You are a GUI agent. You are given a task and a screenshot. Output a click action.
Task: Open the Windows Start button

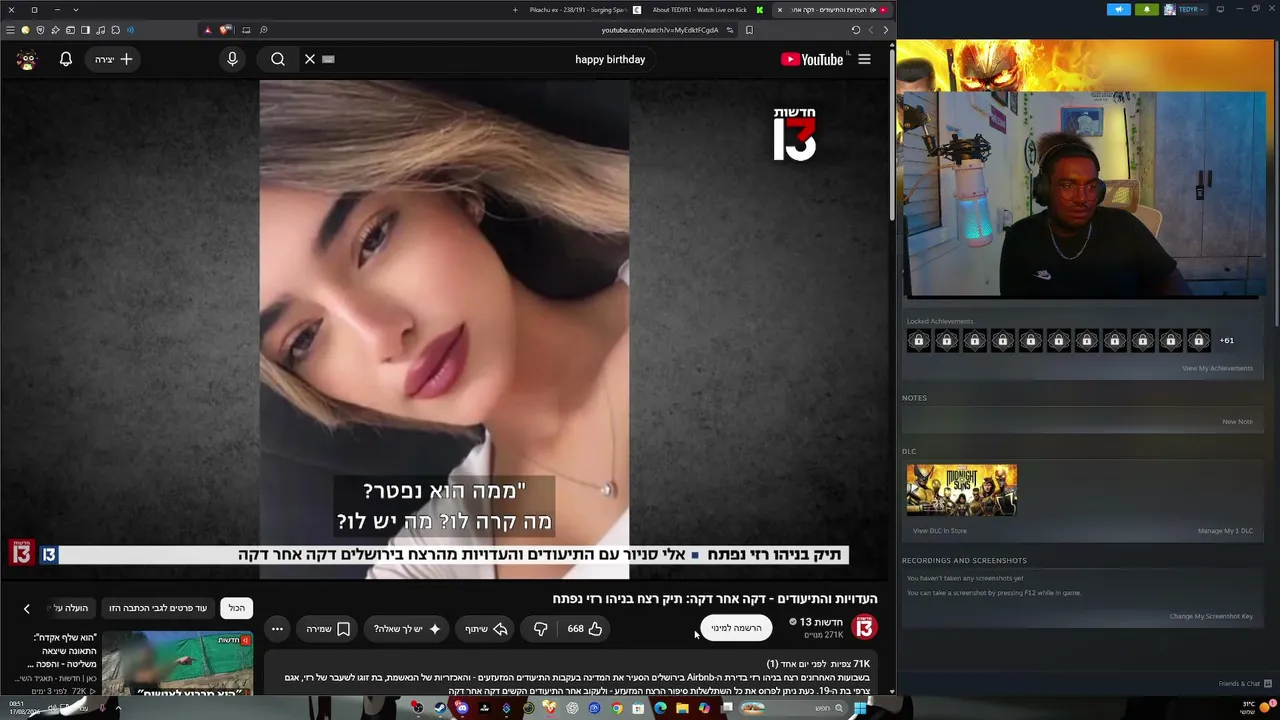(860, 708)
